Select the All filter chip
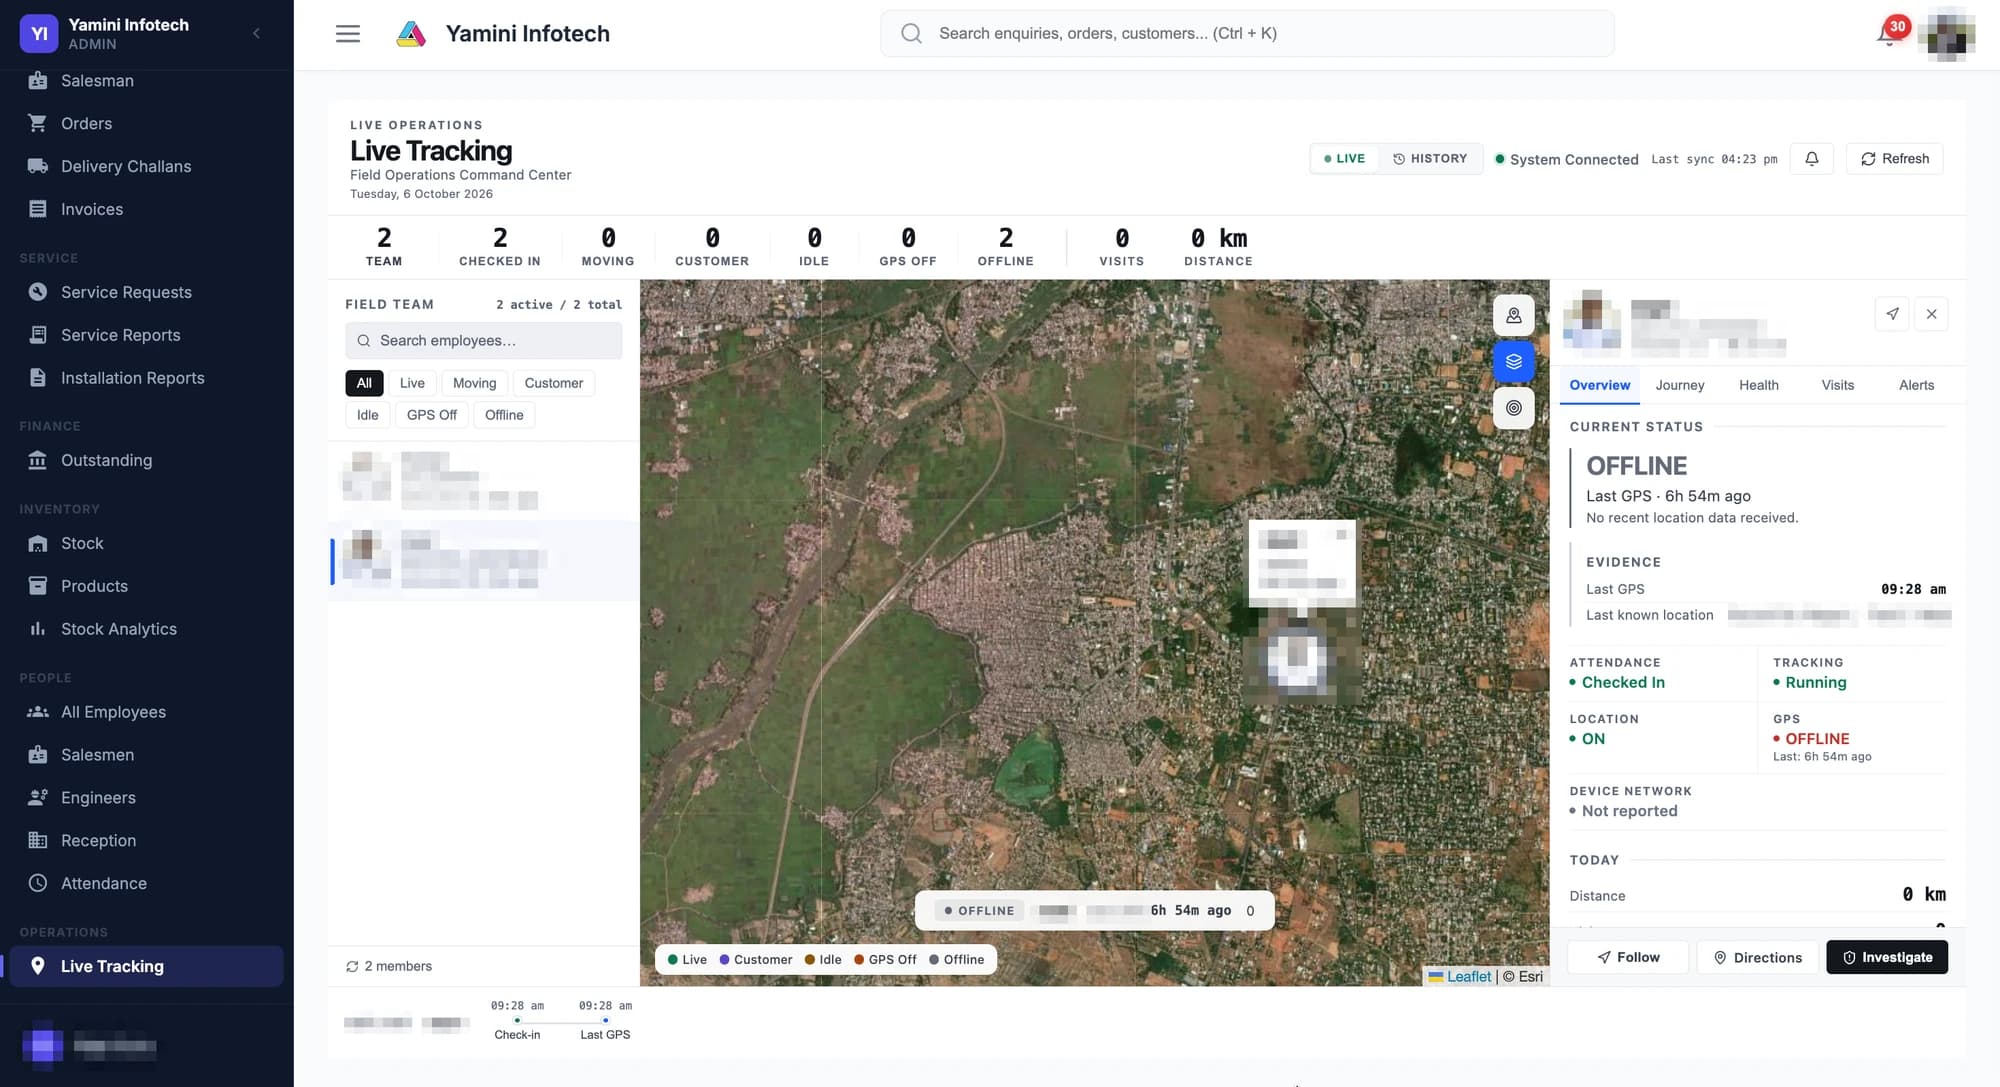The height and width of the screenshot is (1087, 2000). pos(364,383)
